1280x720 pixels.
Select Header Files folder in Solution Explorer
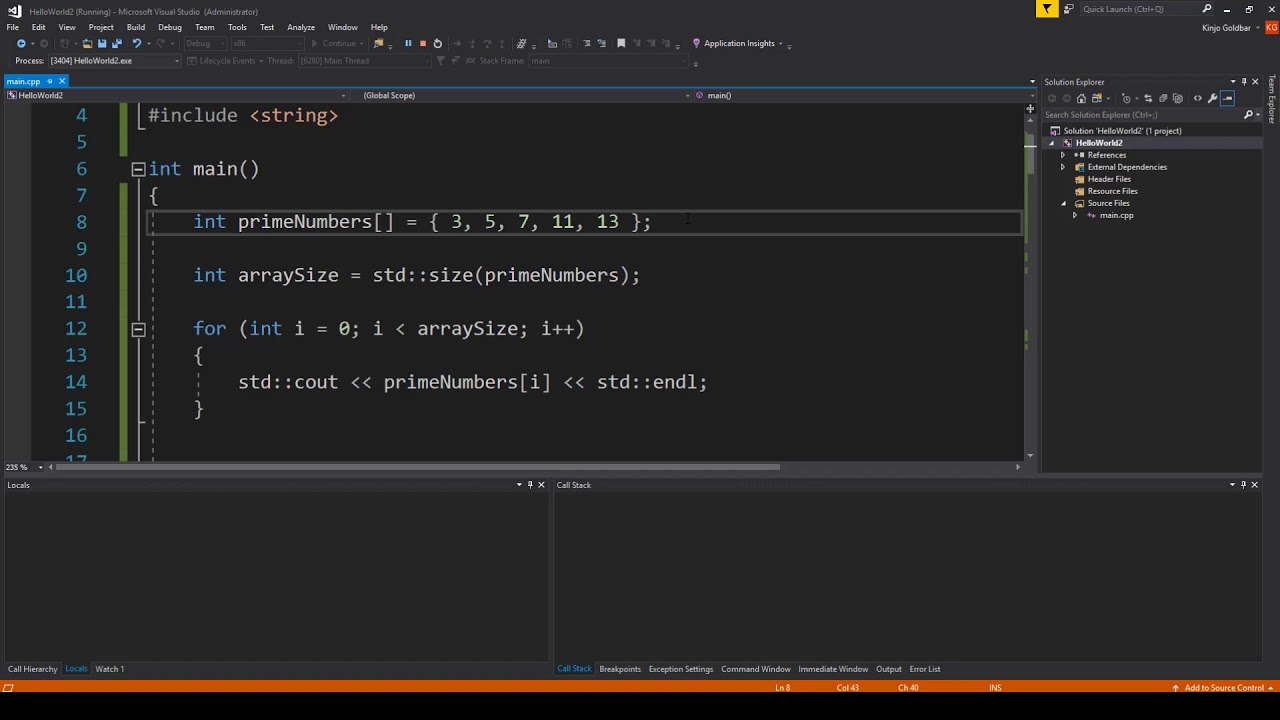pyautogui.click(x=1109, y=179)
